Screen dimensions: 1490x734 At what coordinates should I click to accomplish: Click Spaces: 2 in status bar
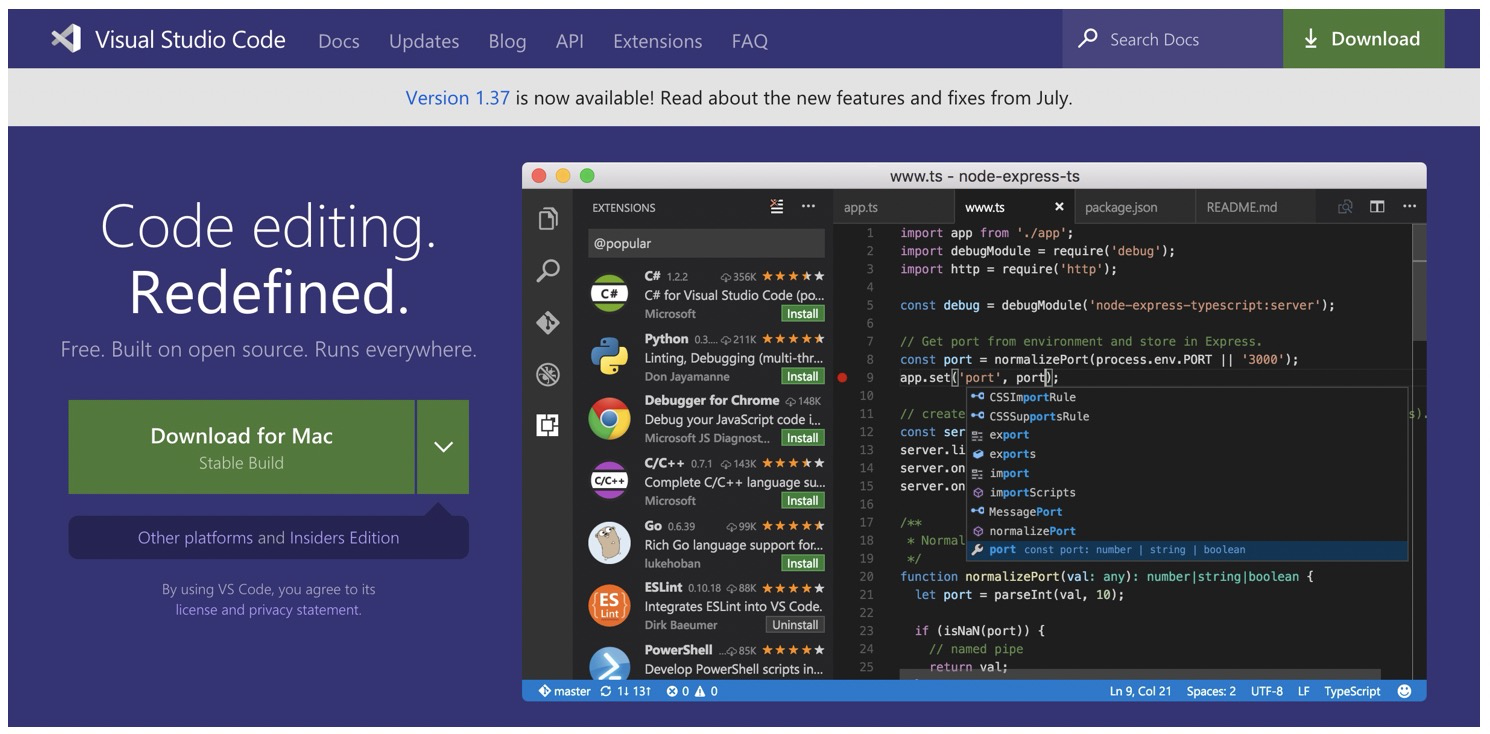point(1211,691)
